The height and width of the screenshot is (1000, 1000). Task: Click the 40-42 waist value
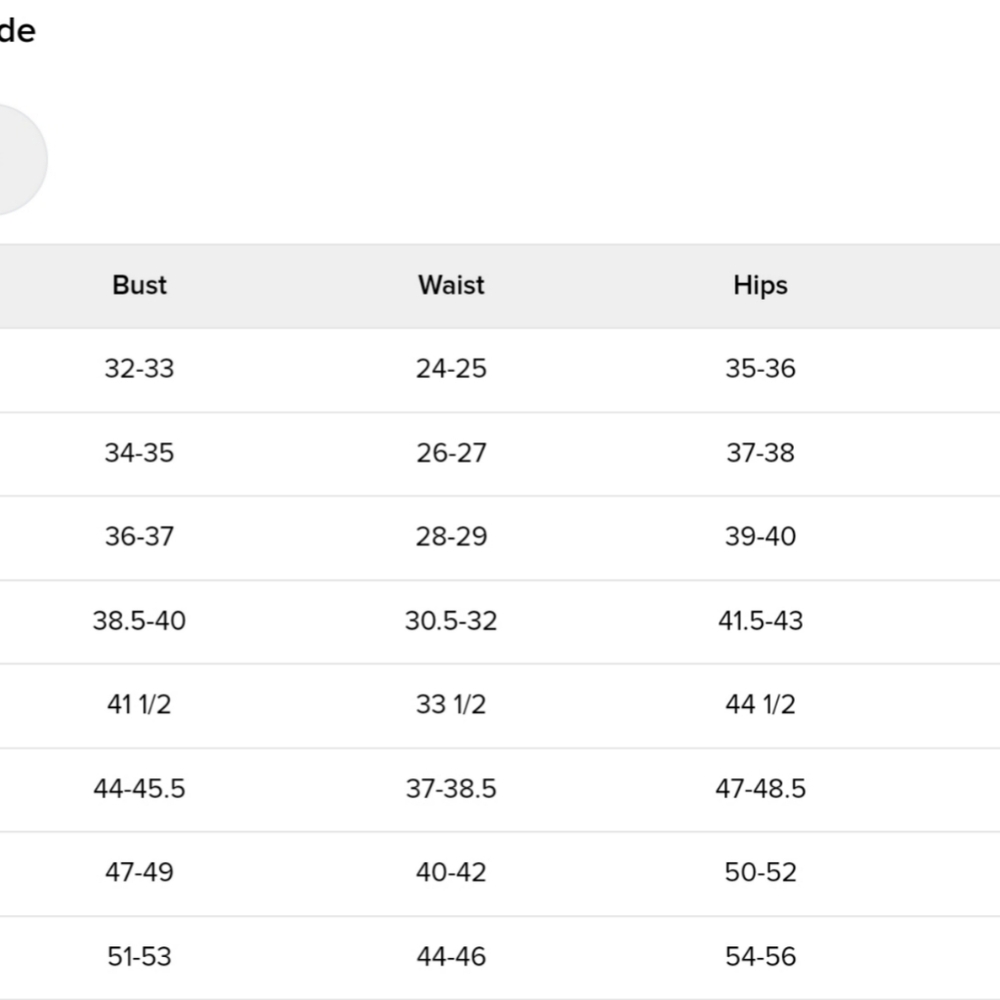(451, 872)
